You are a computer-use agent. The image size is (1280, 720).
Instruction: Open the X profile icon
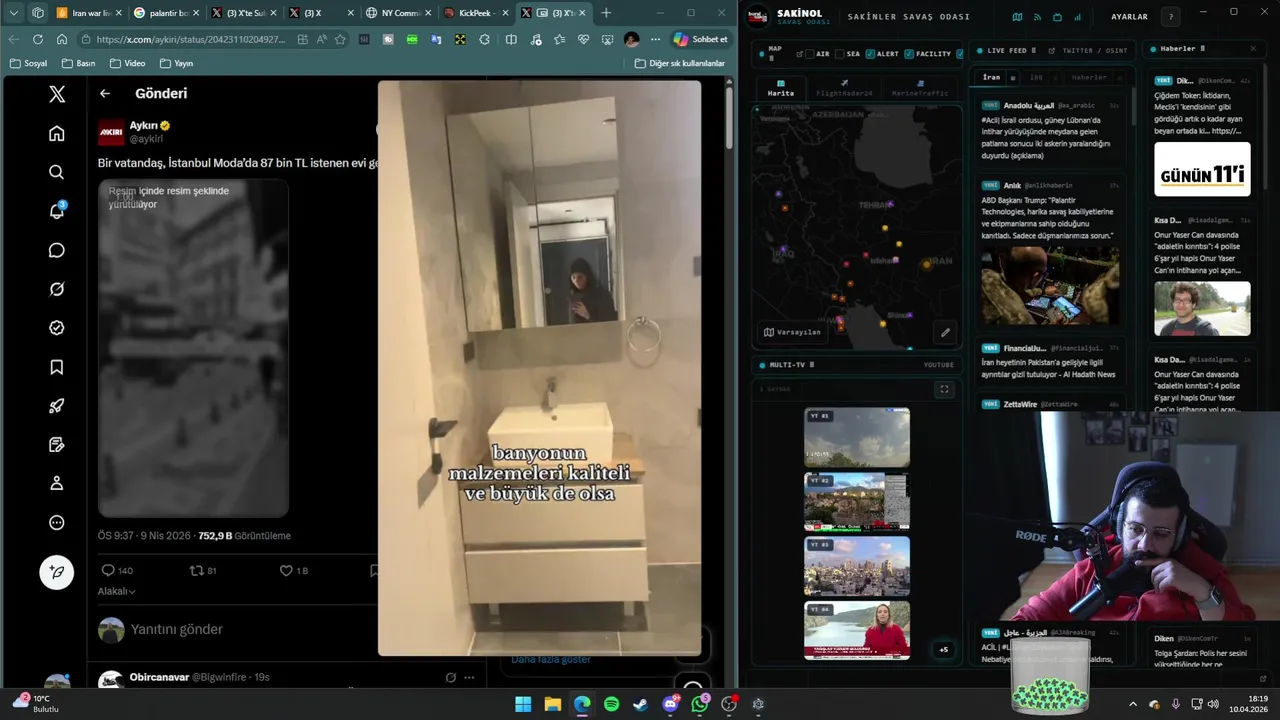57,483
